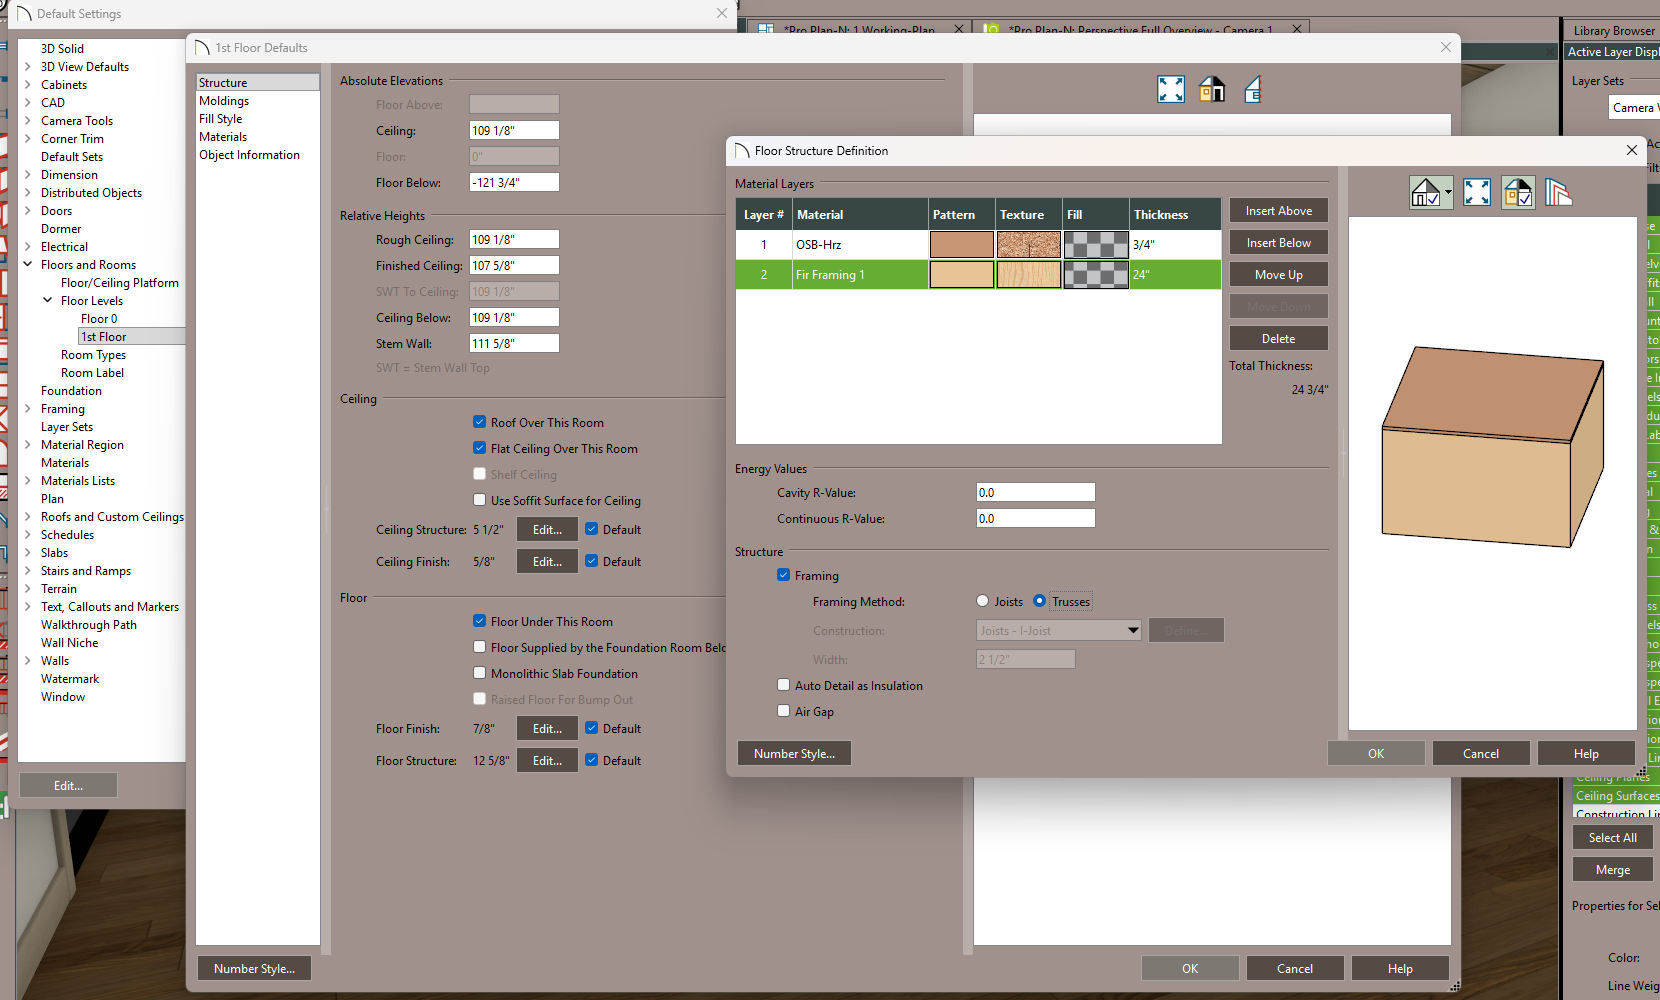Open rendering technique dropdown arrow in preview
The width and height of the screenshot is (1660, 1000).
(1448, 192)
